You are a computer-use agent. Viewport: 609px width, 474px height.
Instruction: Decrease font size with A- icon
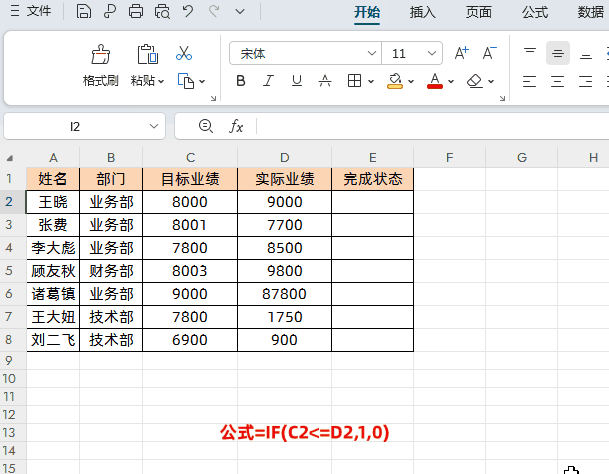(489, 53)
